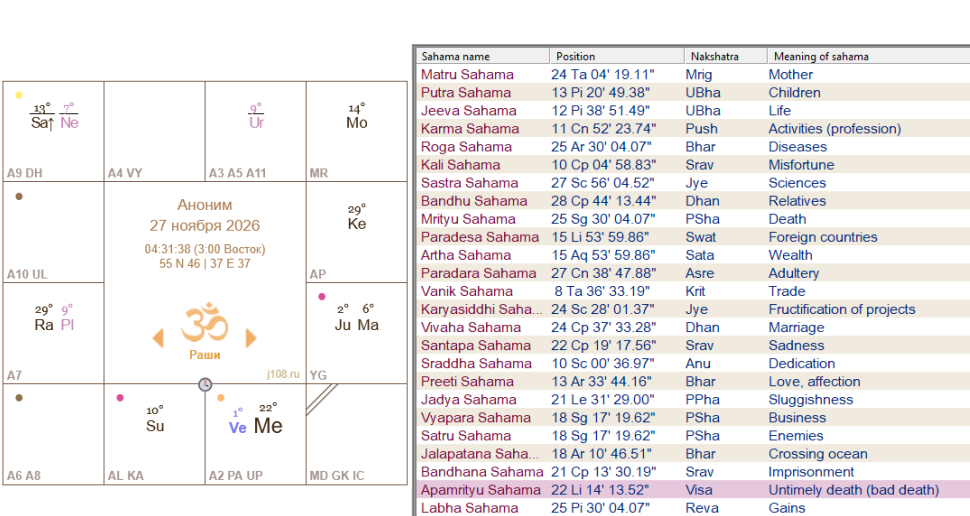Click the coordinates '55 N 46 | 37 E 37'
Screen dimensions: 970x516
click(205, 264)
